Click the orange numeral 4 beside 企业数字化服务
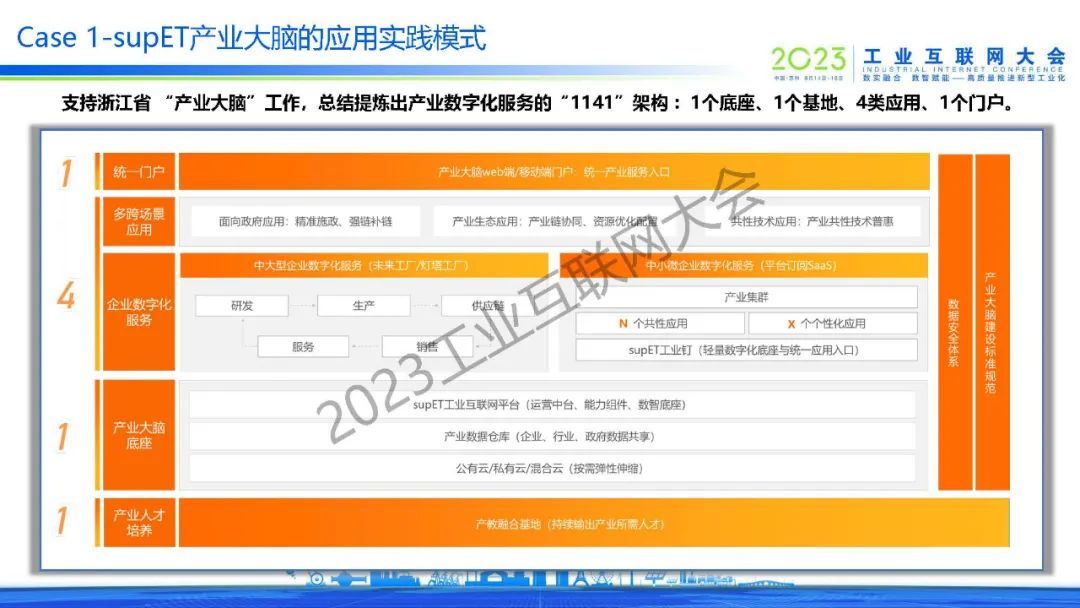 (x=66, y=297)
